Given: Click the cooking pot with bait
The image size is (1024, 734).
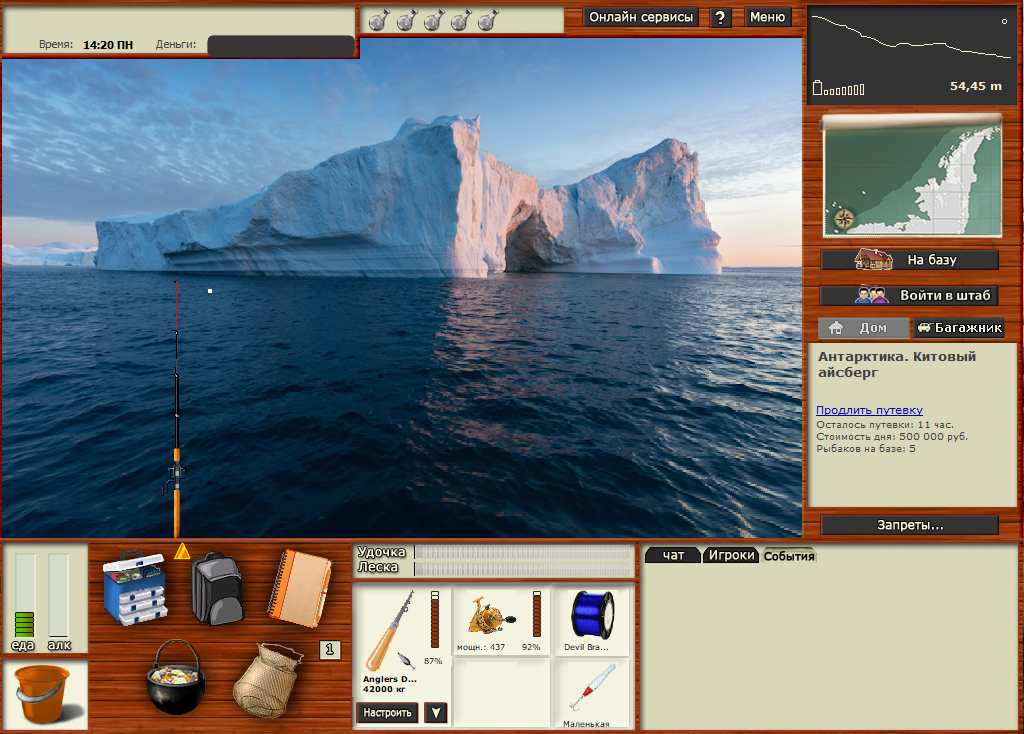Looking at the screenshot, I should [175, 678].
